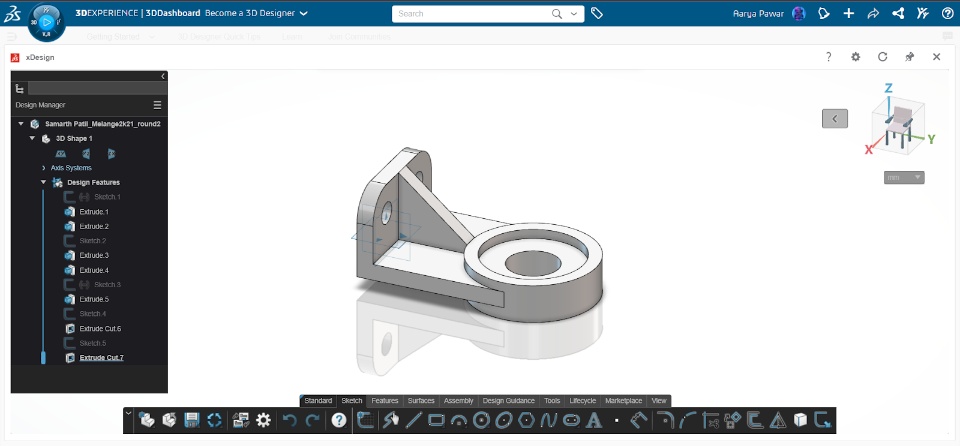The image size is (960, 446).
Task: Open the Become a 3D Designer dropdown
Action: pos(304,13)
